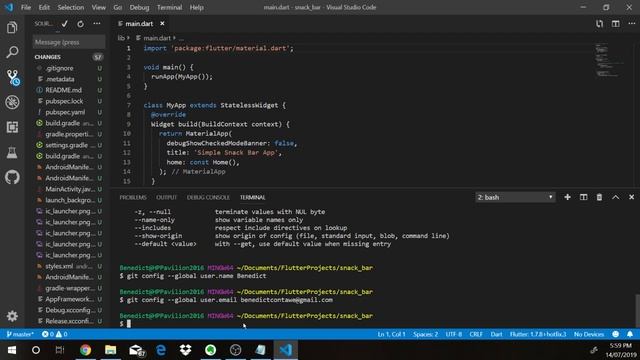Click the commit message input field

tap(69, 42)
